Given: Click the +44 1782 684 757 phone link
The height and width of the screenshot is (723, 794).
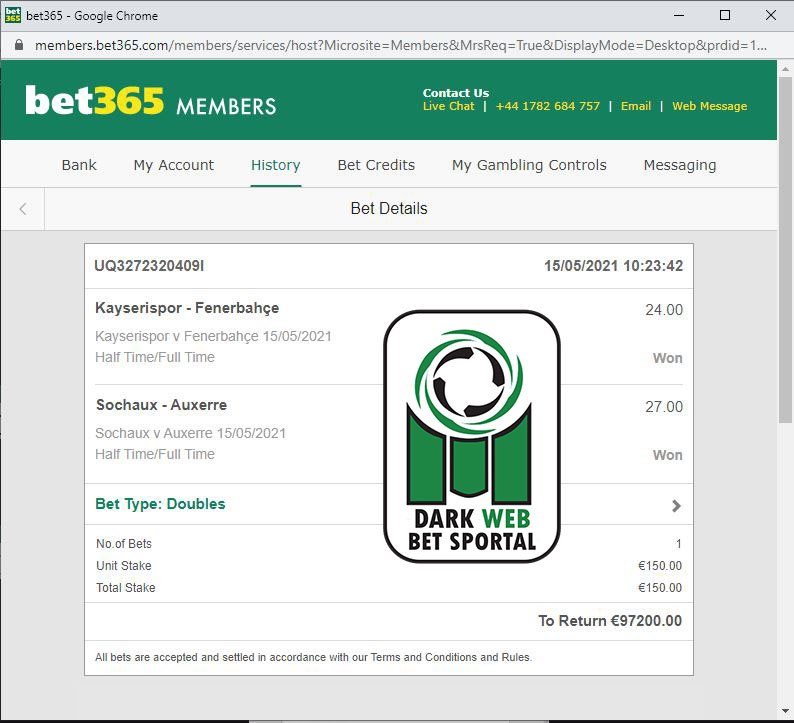Looking at the screenshot, I should 547,106.
